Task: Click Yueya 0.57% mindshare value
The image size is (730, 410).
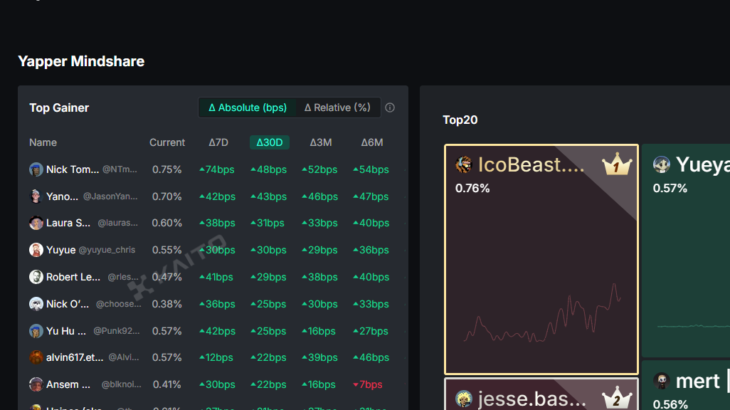Action: [x=670, y=188]
